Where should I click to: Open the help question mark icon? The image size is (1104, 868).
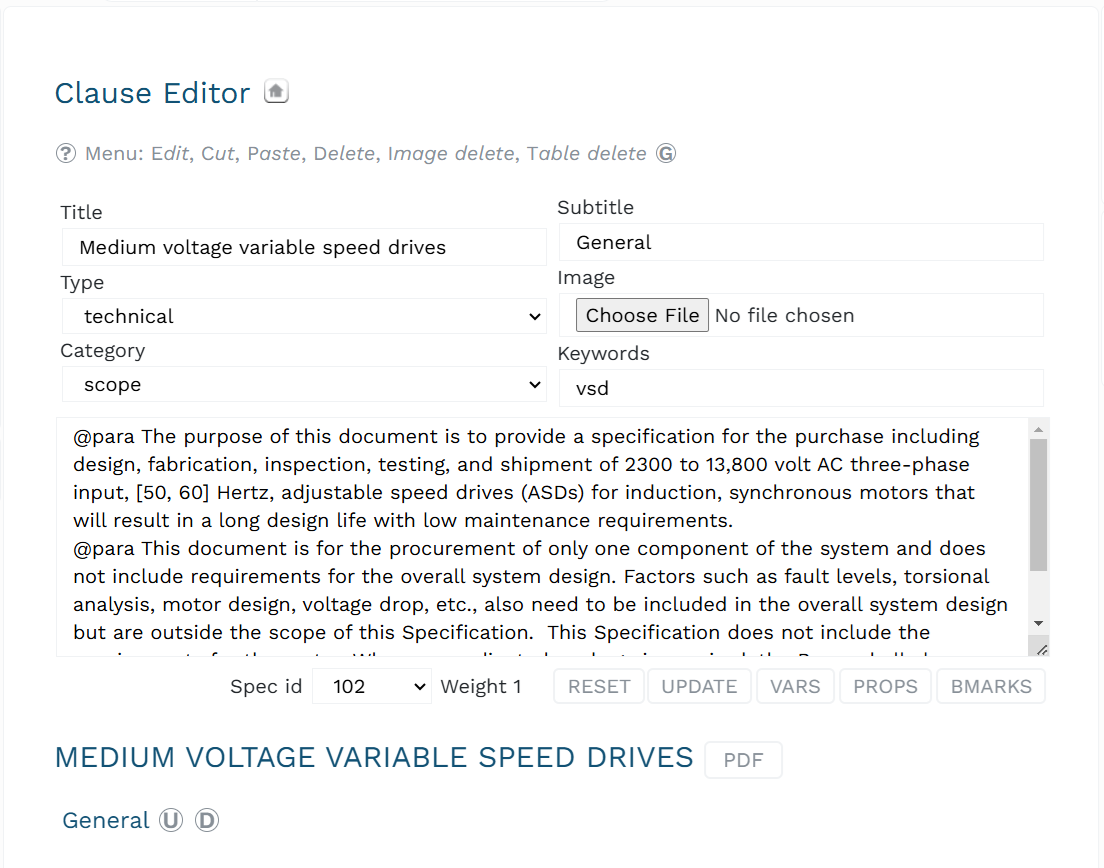point(66,153)
